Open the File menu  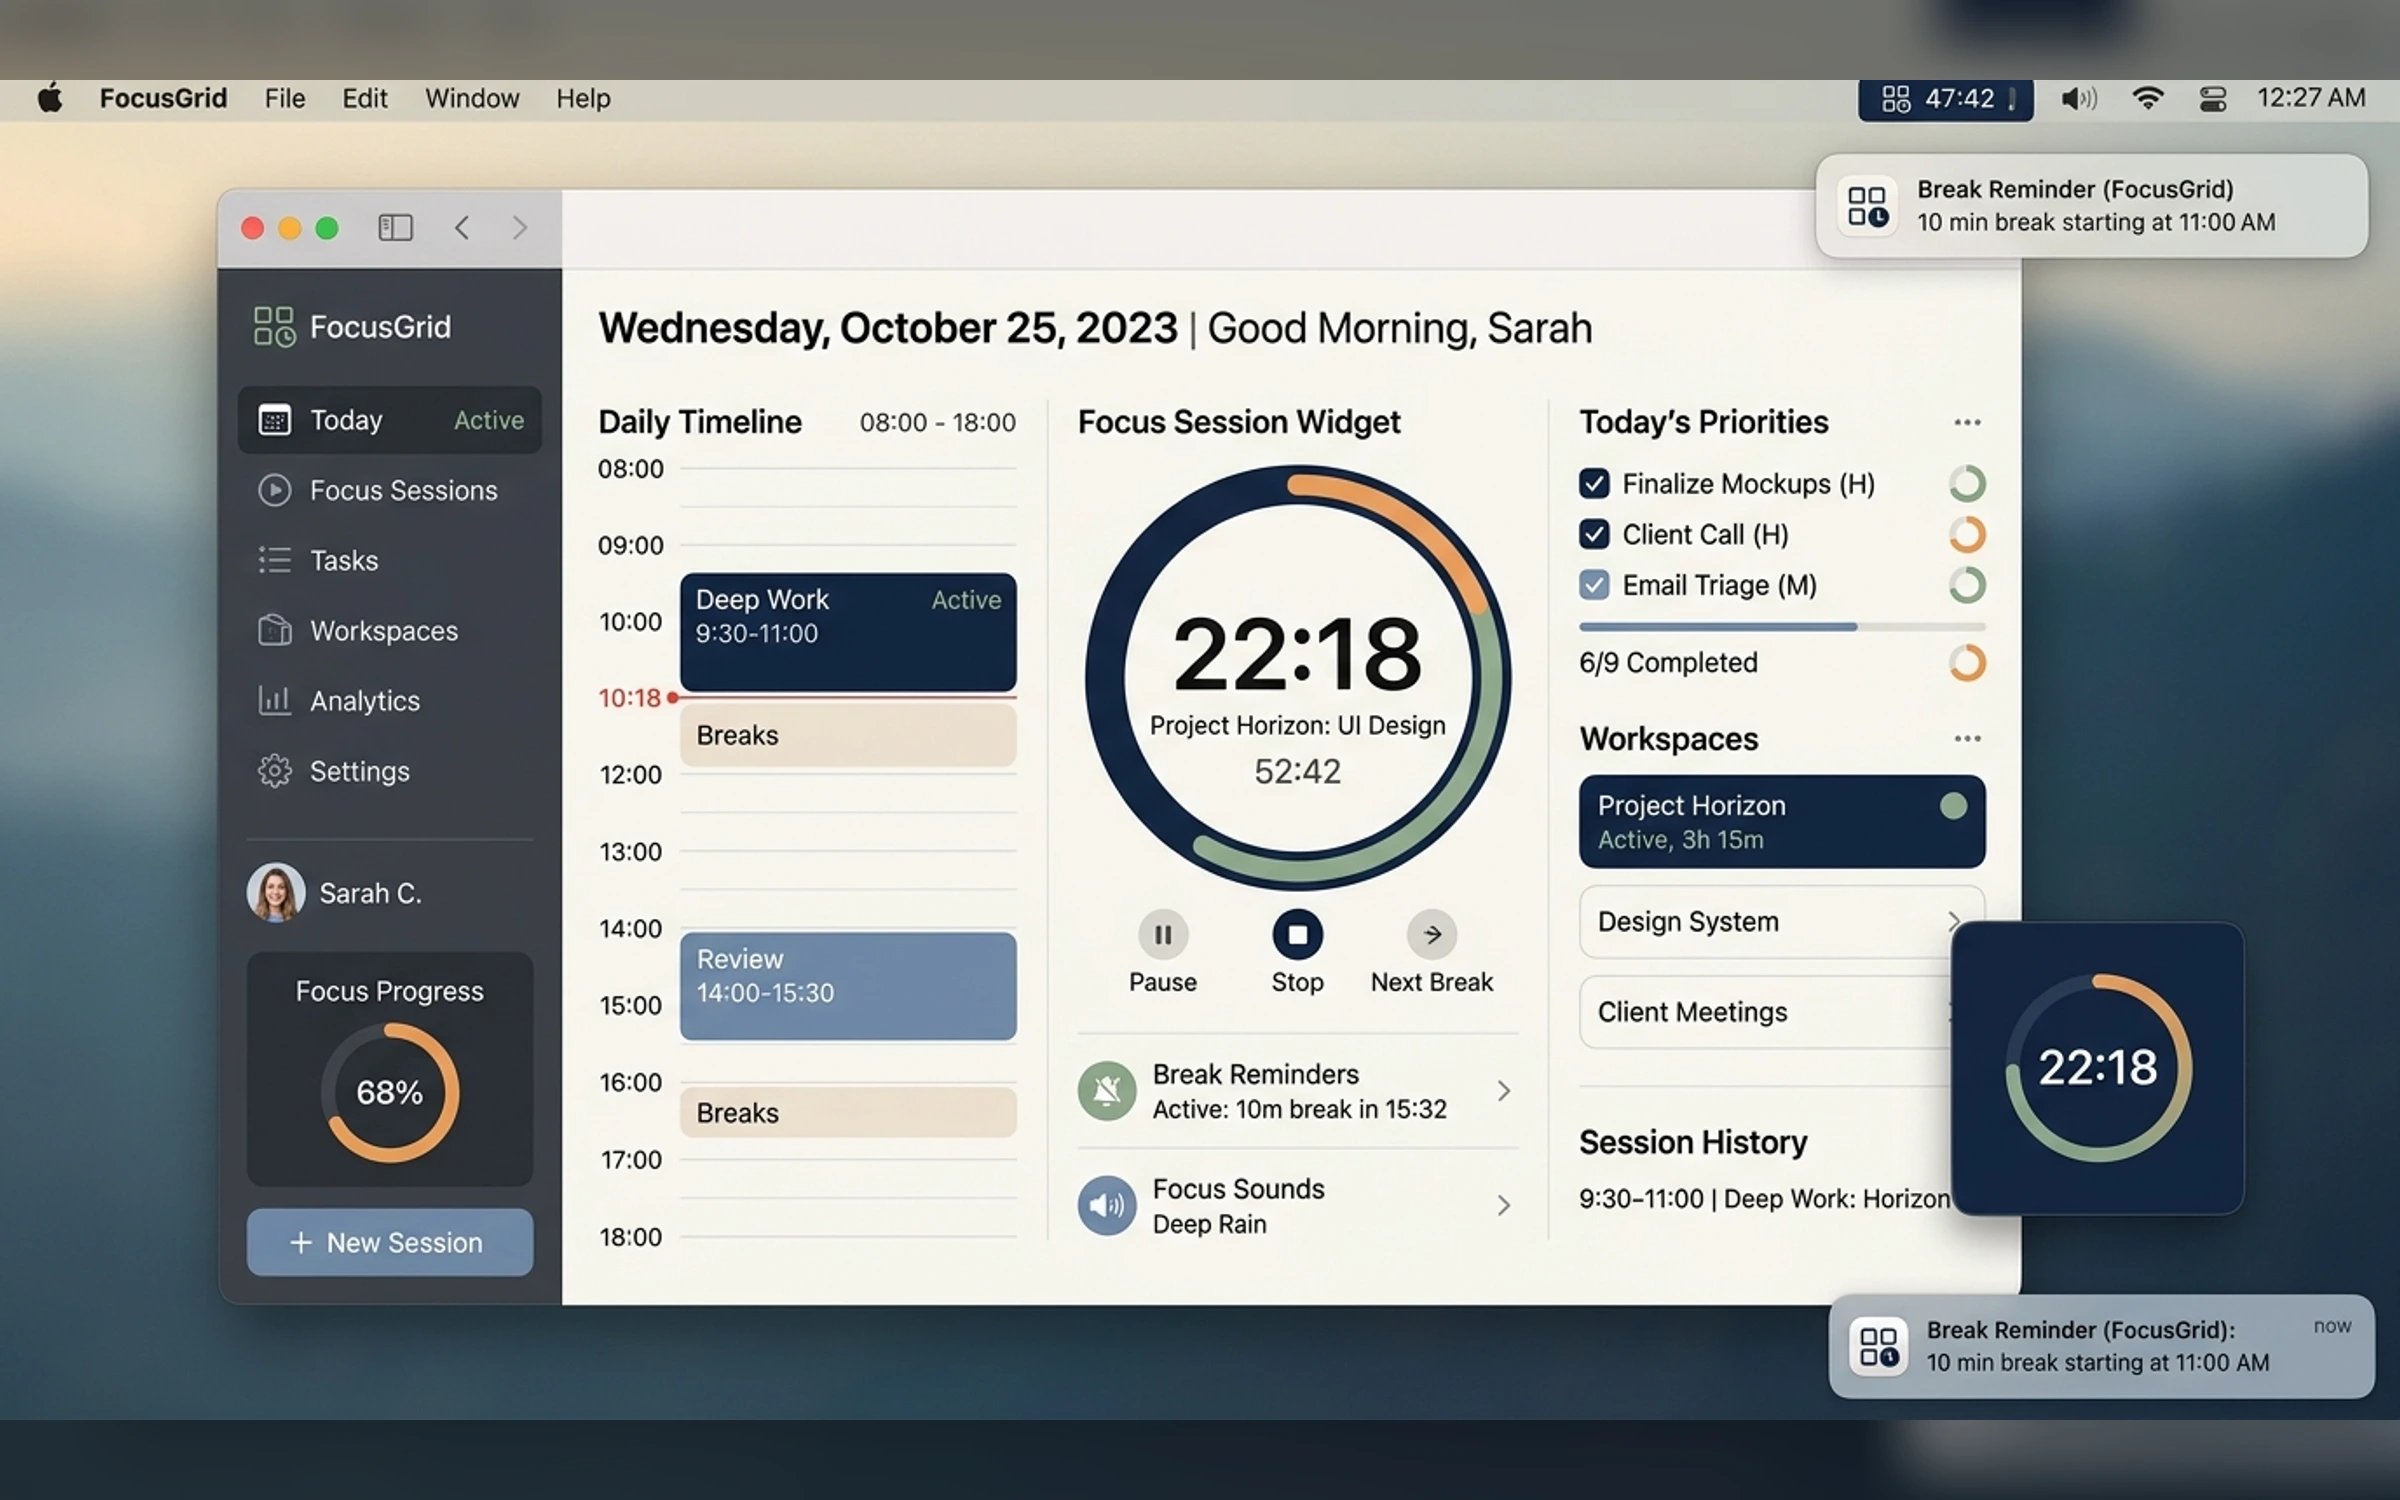pyautogui.click(x=285, y=99)
